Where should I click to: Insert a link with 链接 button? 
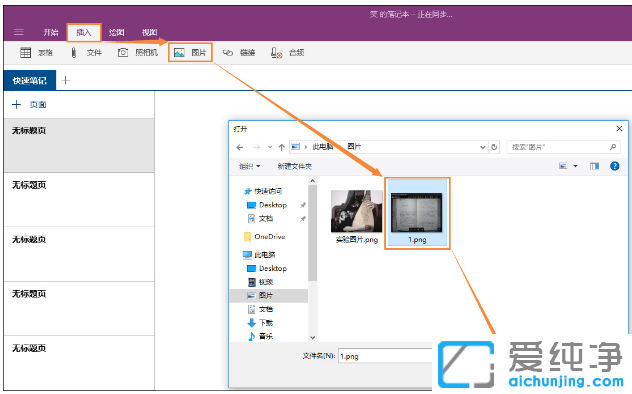click(x=239, y=53)
